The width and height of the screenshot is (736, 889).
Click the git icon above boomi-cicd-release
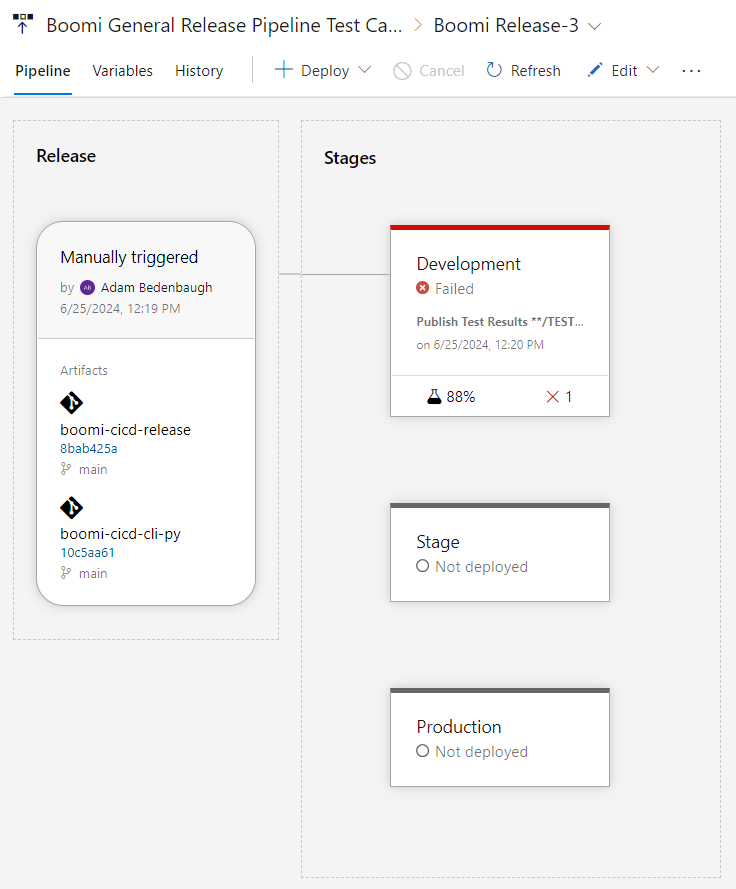coord(71,403)
